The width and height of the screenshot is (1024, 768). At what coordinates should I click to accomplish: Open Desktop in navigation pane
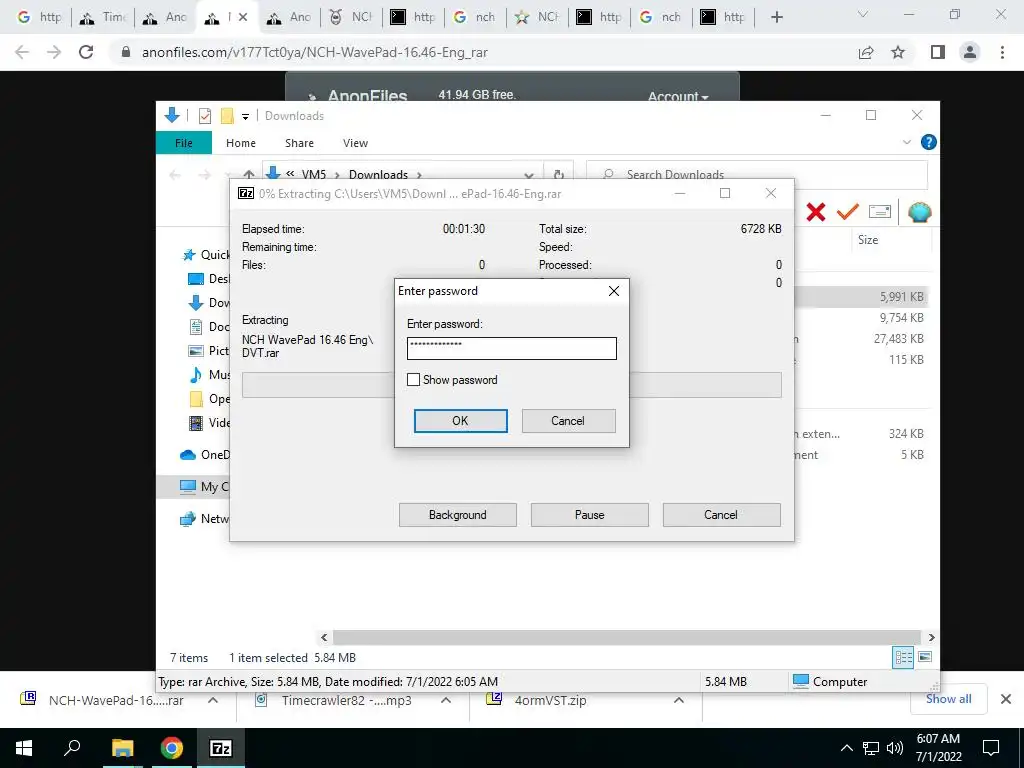point(209,279)
